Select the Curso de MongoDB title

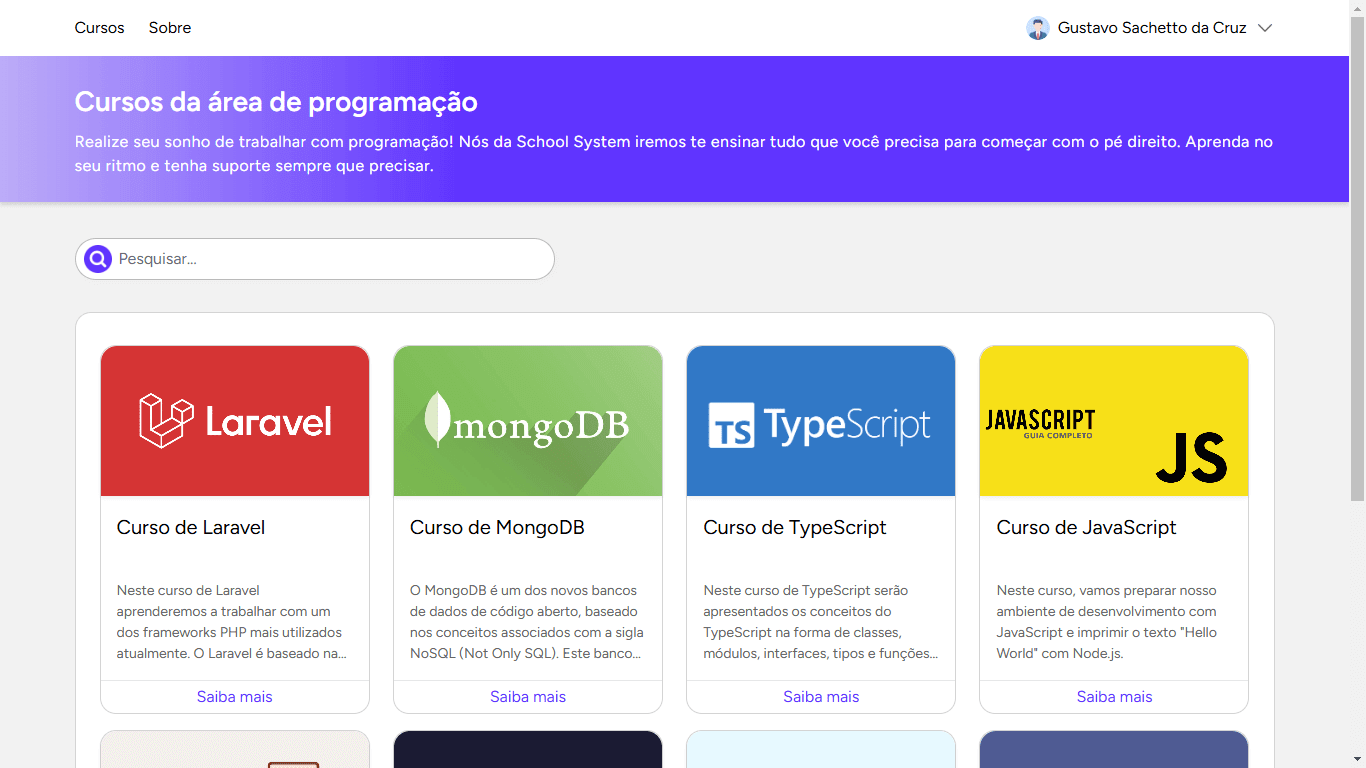click(x=497, y=528)
